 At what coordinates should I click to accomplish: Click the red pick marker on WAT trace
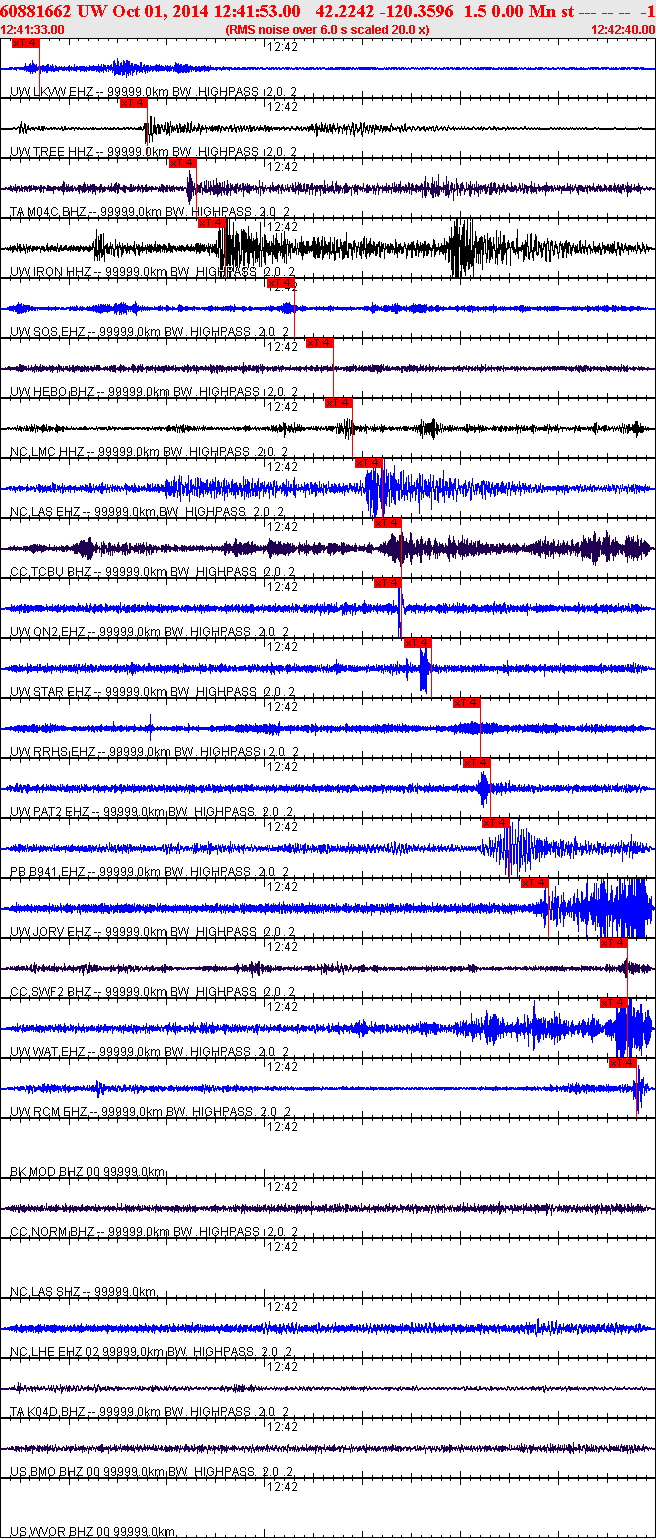tap(614, 1003)
